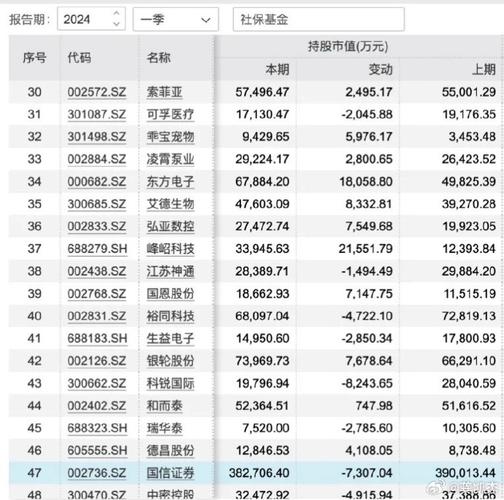Image resolution: width=504 pixels, height=500 pixels.
Task: Open stock name link 峰岹科技
Action: point(170,249)
